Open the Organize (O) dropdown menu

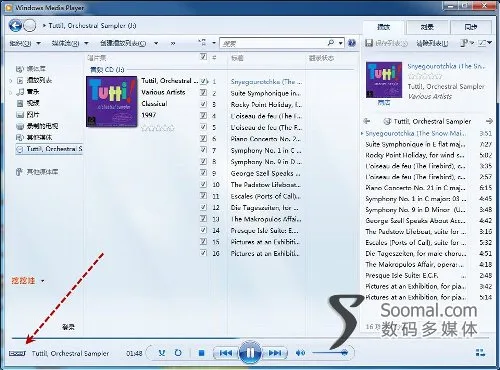coord(25,43)
